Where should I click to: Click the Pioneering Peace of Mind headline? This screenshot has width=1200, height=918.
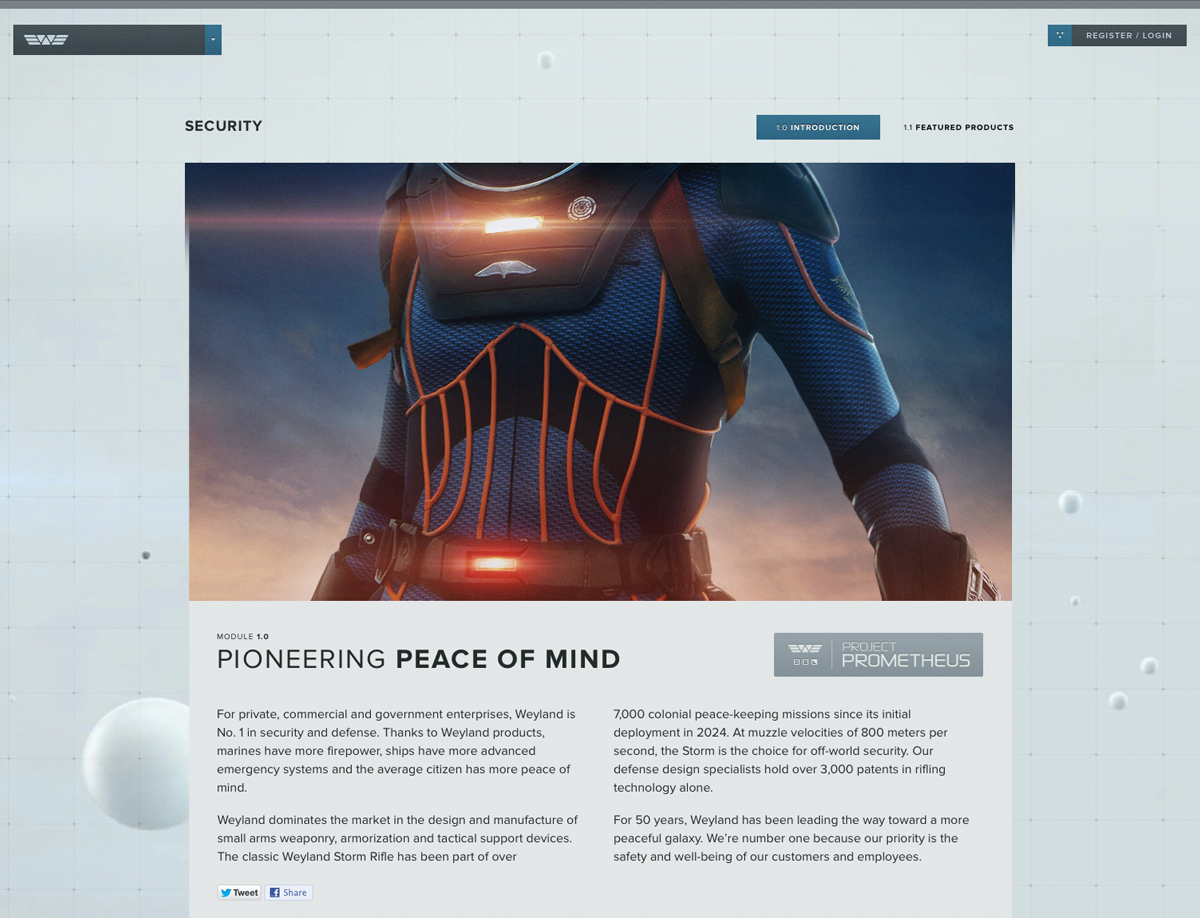(418, 659)
